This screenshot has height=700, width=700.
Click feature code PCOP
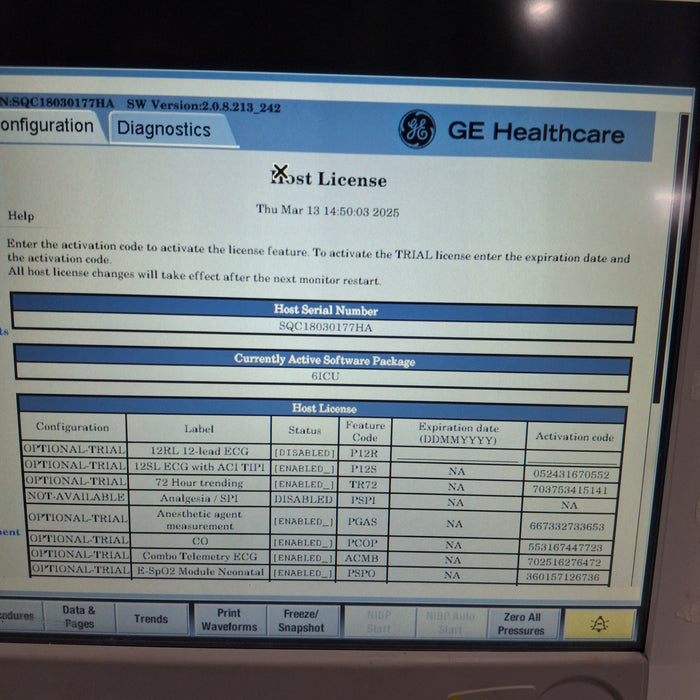[362, 543]
